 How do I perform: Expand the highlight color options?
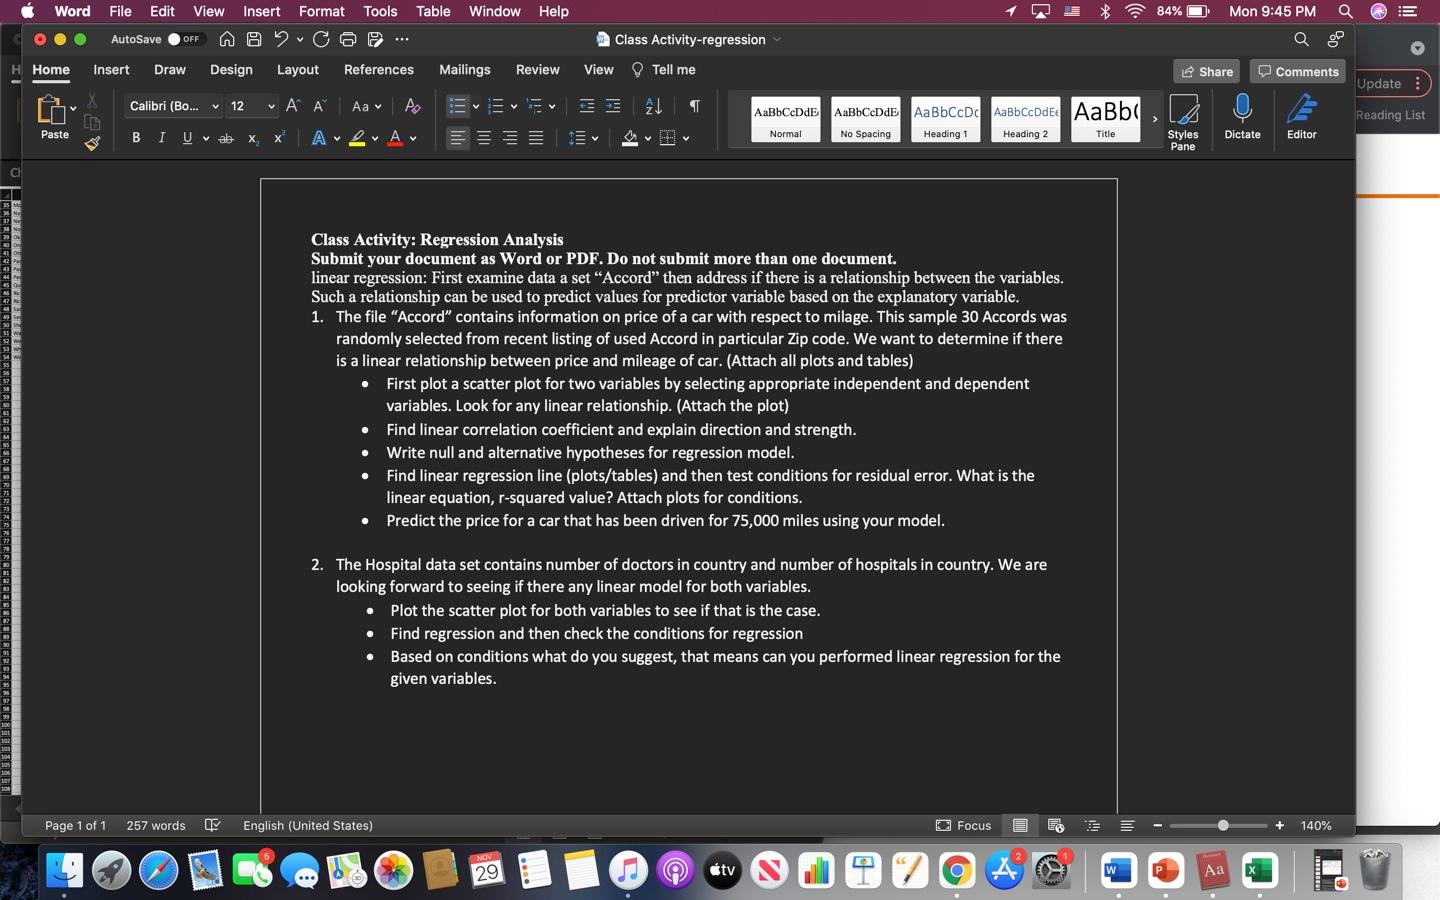376,138
